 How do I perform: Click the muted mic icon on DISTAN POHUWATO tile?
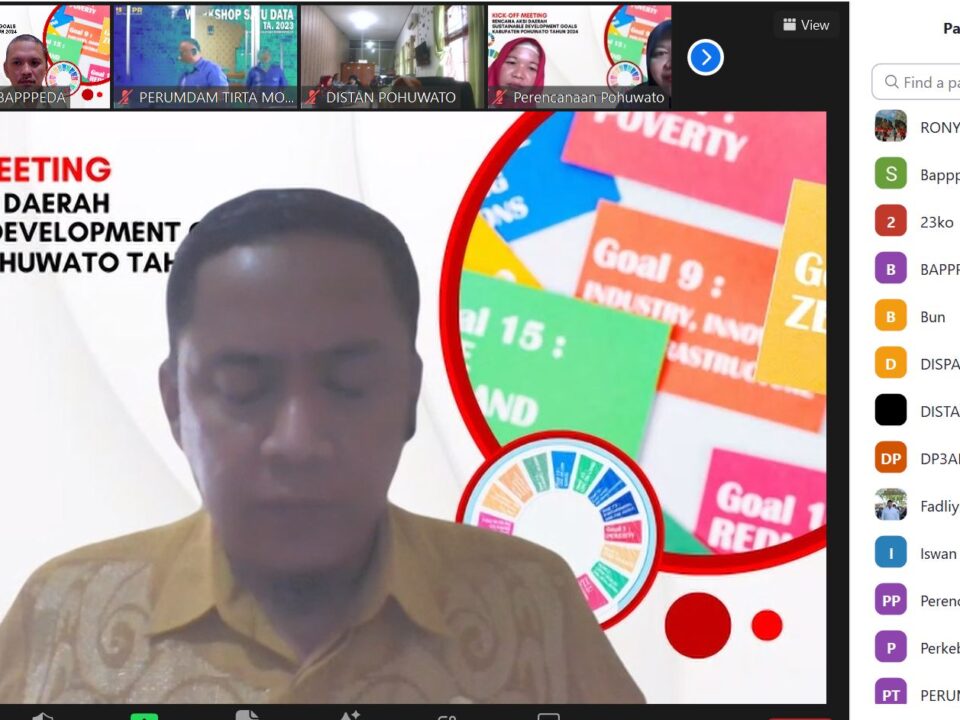[312, 98]
